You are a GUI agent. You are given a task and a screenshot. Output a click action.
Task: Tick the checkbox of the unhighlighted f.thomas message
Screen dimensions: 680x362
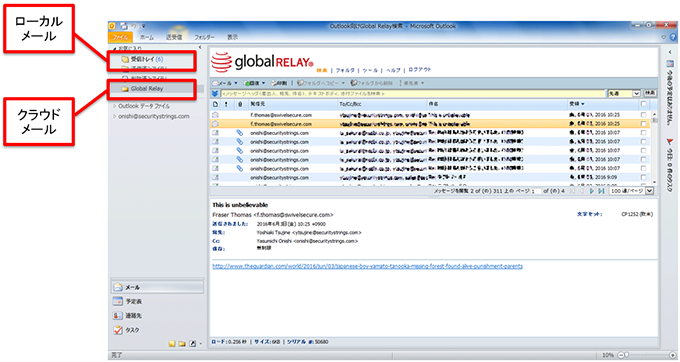(x=643, y=115)
